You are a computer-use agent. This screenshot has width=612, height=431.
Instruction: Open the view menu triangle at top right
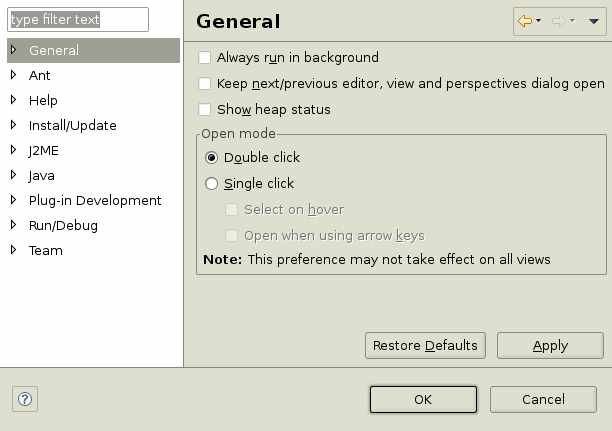(x=594, y=21)
